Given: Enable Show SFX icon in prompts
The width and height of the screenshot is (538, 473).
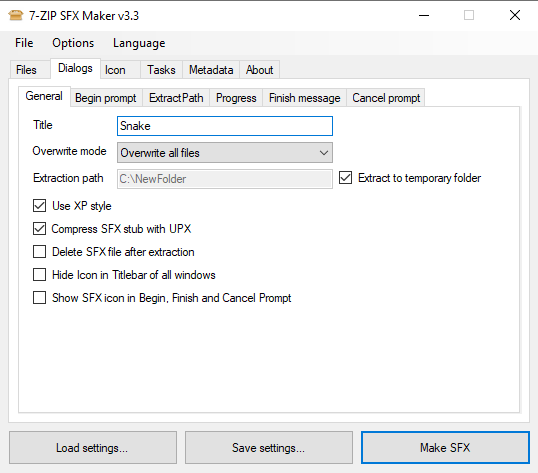Looking at the screenshot, I should tap(39, 298).
